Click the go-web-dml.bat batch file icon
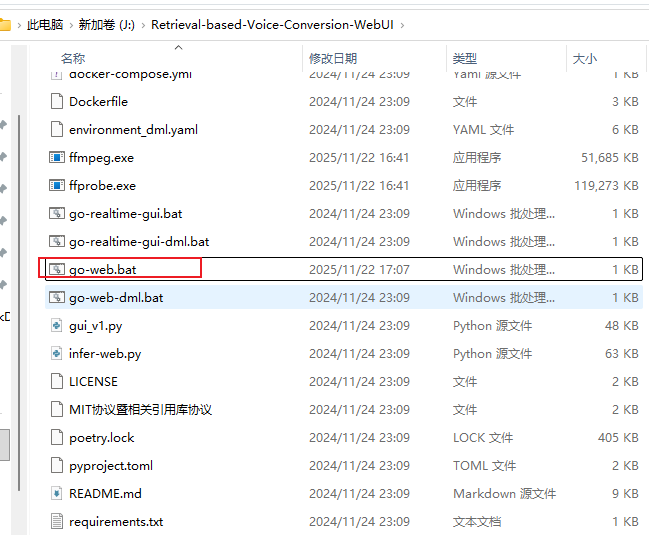The image size is (649, 547). (x=57, y=297)
